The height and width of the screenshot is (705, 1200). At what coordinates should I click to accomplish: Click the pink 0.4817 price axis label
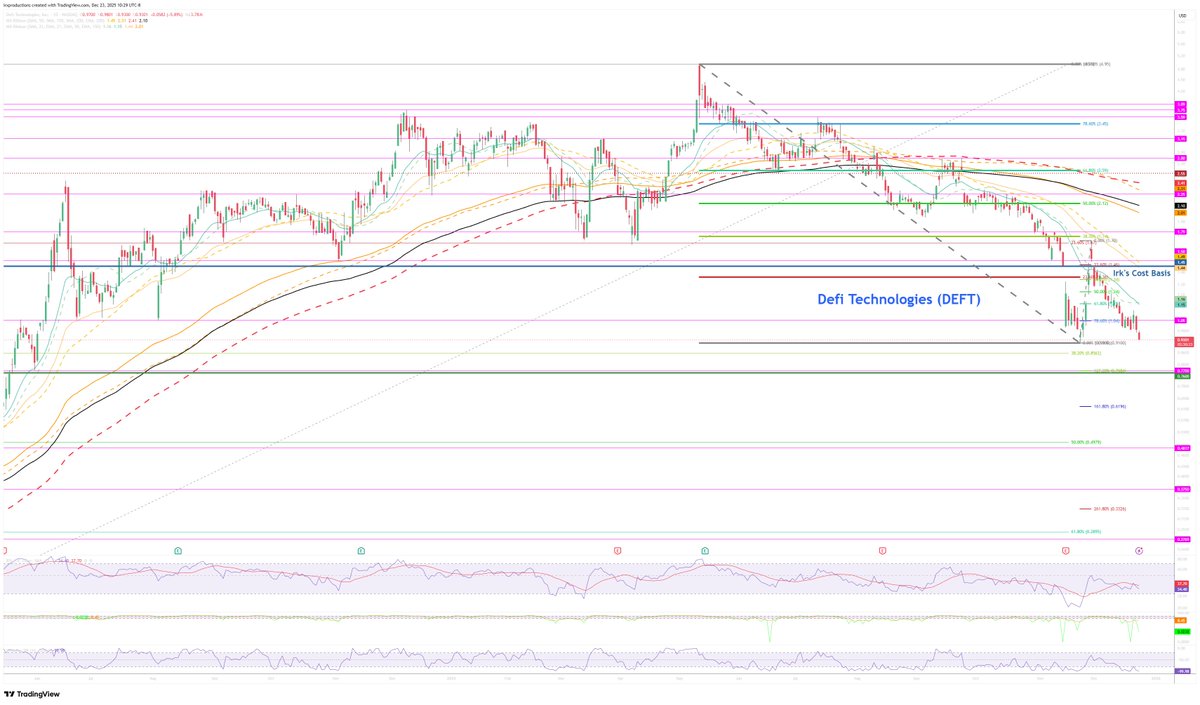[1181, 448]
